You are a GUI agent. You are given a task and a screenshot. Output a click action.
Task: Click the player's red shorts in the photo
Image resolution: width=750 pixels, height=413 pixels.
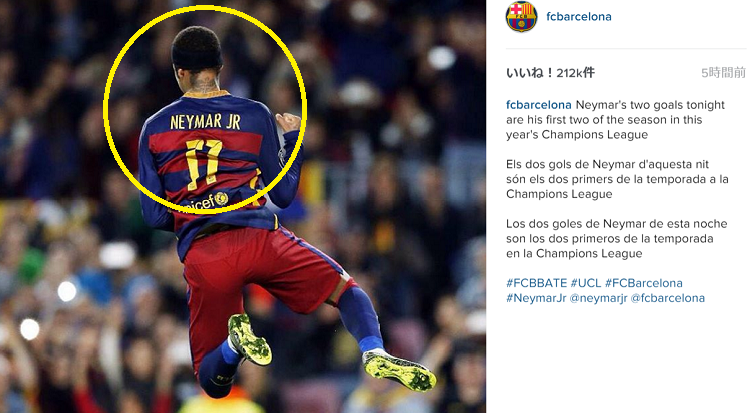tap(258, 278)
